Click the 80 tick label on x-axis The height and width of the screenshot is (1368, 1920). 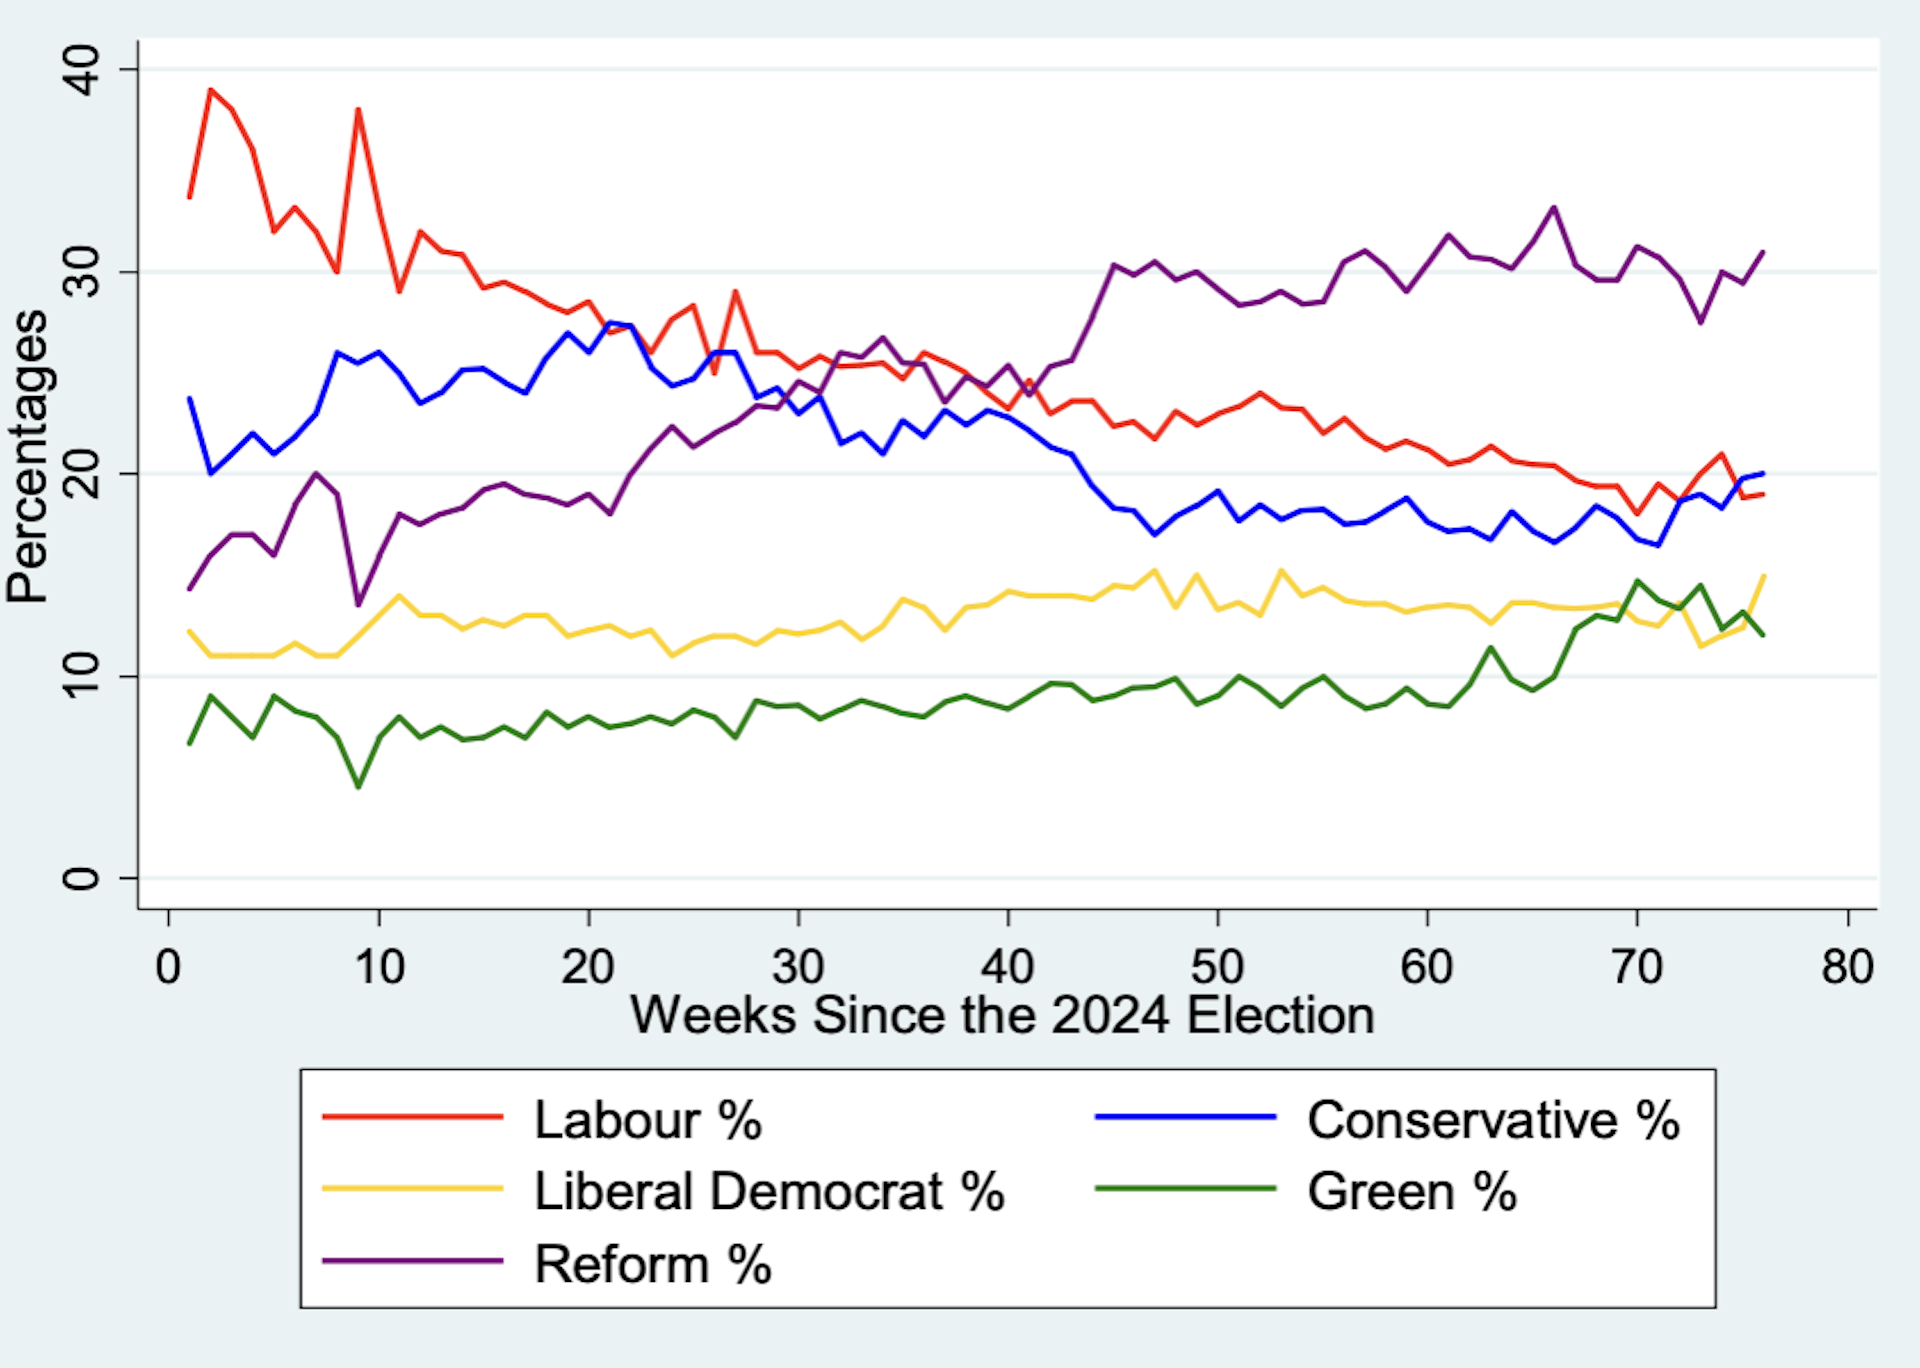[1847, 967]
